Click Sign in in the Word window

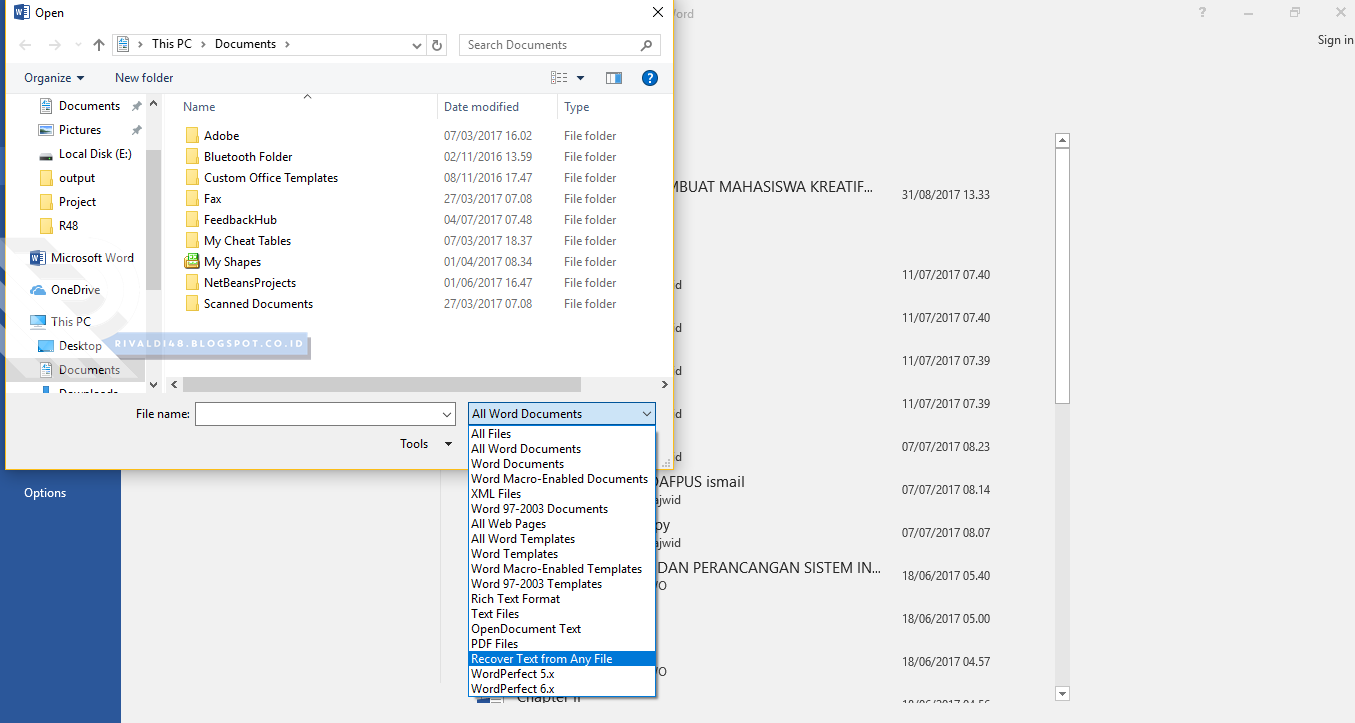click(1335, 40)
